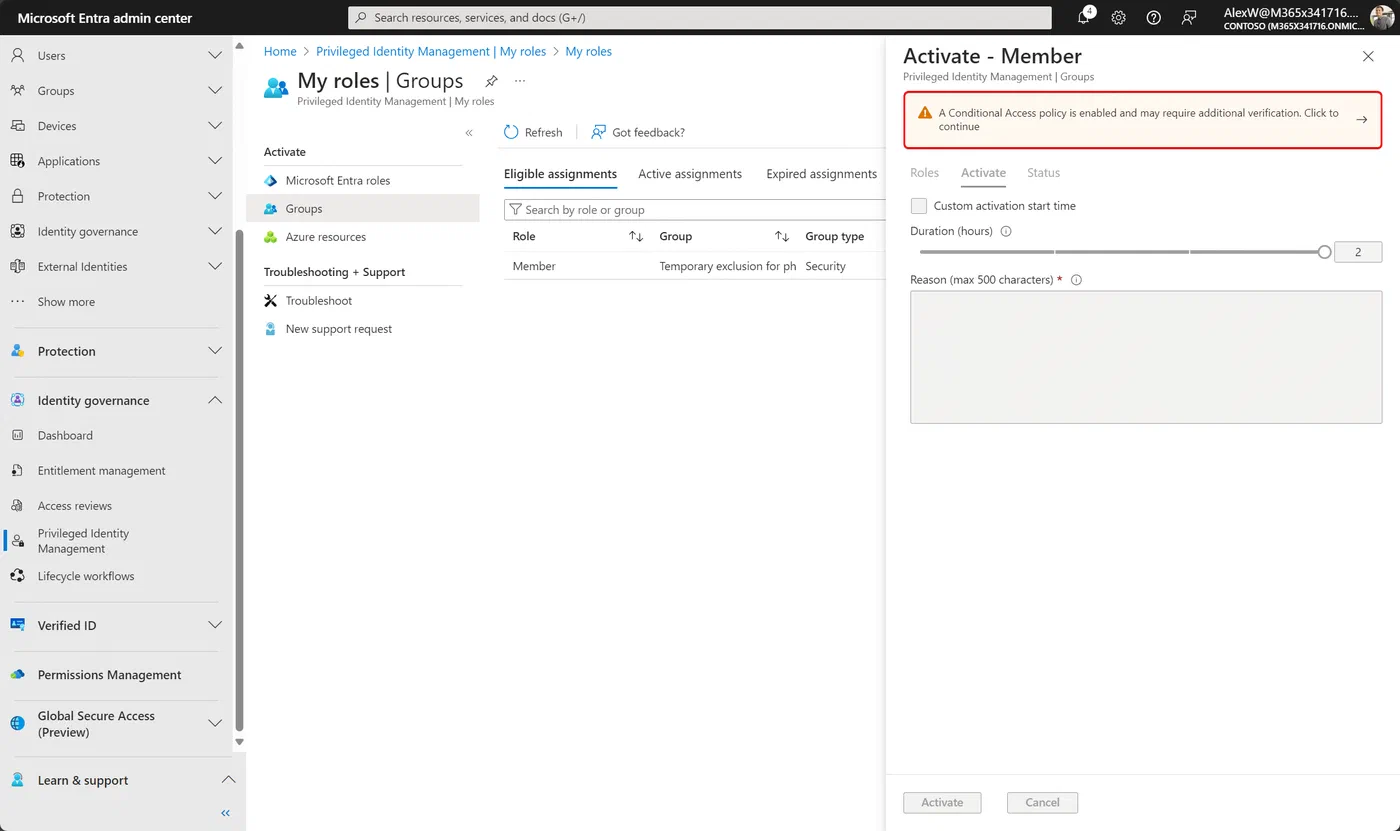This screenshot has height=831, width=1400.
Task: Sort the table by Role column
Action: (x=636, y=237)
